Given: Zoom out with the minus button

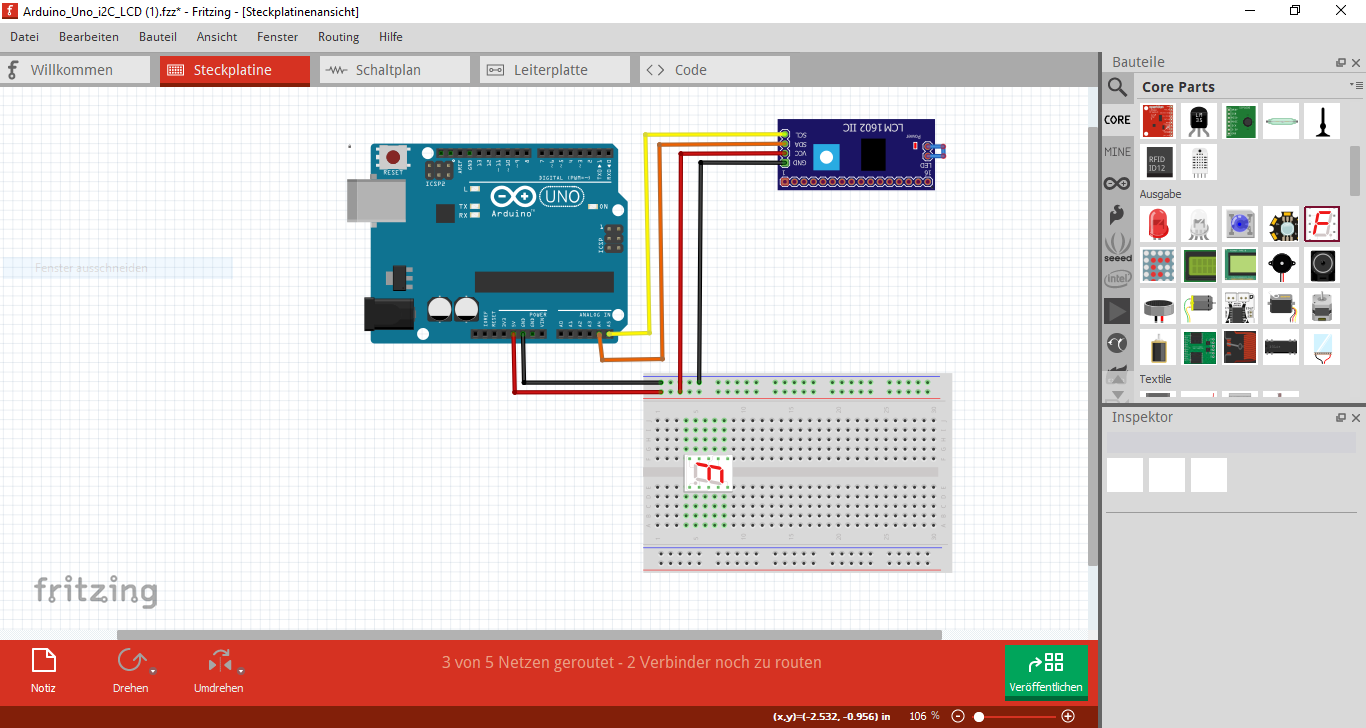Looking at the screenshot, I should click(x=958, y=716).
